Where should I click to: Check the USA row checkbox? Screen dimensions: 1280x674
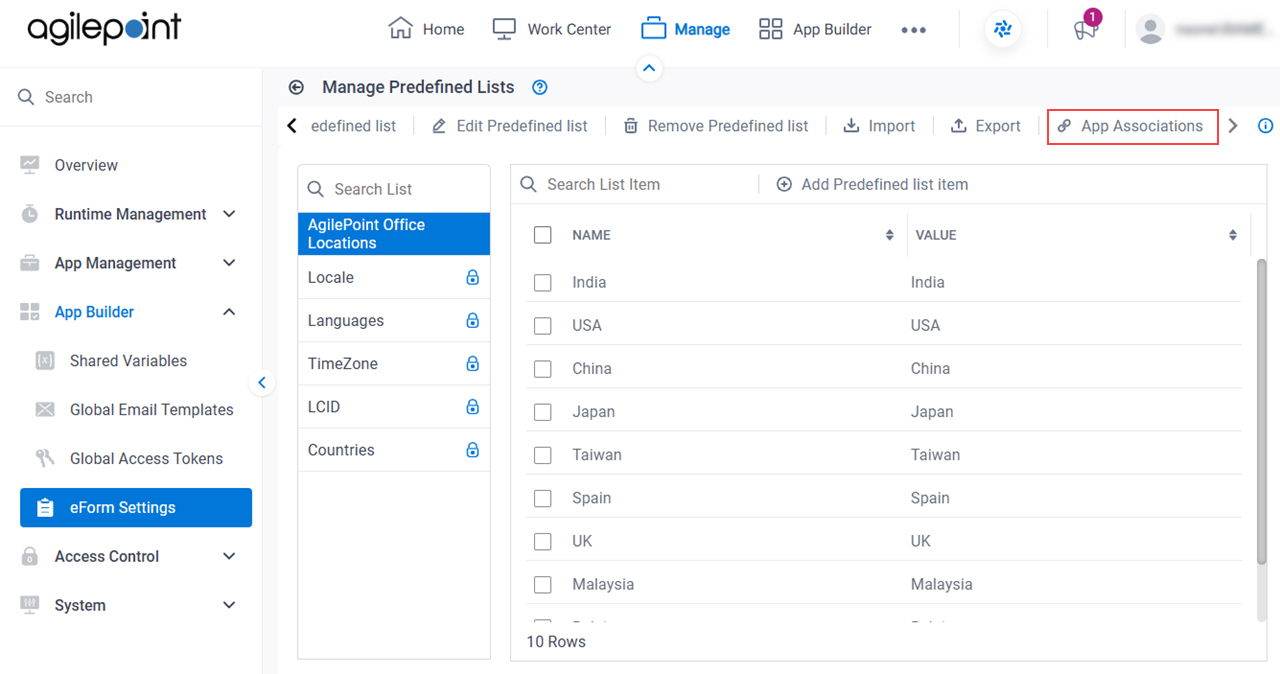click(x=543, y=326)
